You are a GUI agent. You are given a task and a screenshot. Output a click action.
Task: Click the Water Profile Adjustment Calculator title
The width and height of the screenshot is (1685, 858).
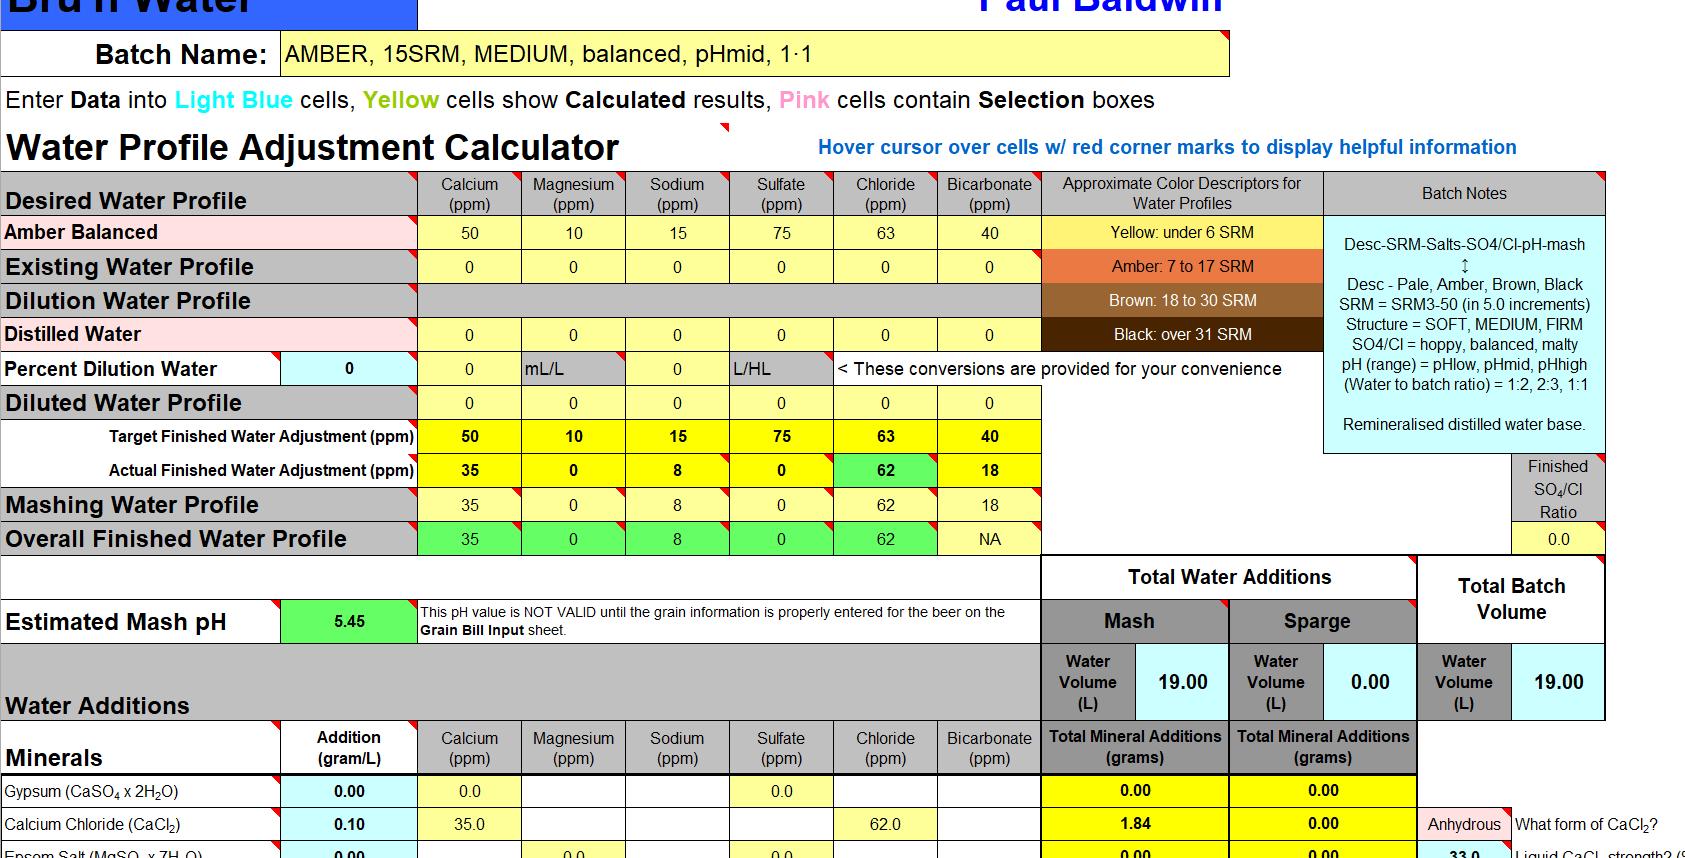(312, 148)
